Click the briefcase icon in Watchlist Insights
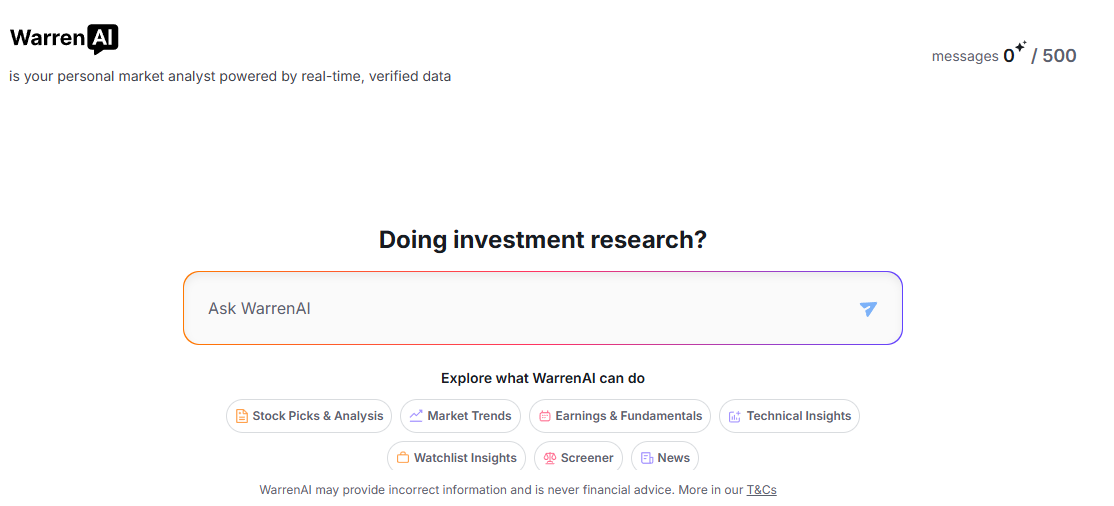Viewport: 1114px width, 506px height. click(403, 458)
